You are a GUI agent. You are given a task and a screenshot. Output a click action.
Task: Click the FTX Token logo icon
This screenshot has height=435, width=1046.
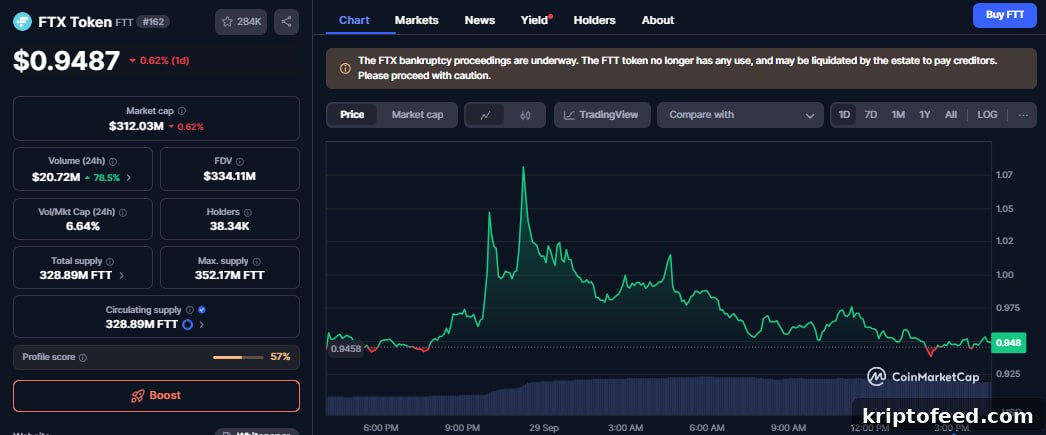23,22
